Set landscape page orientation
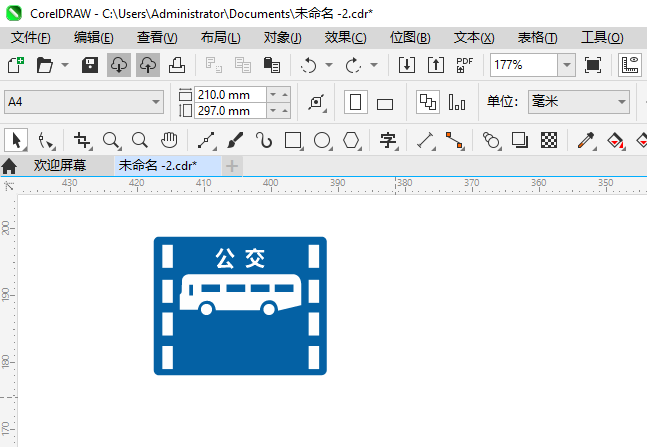 [385, 103]
